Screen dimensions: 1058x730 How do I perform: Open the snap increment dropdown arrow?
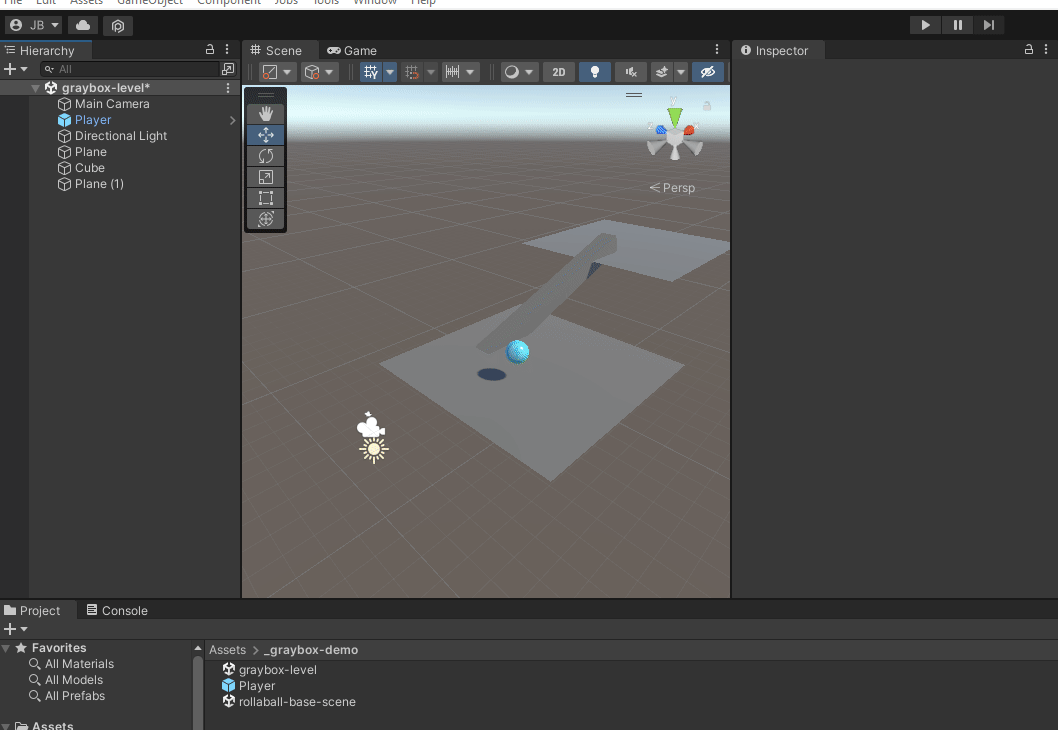click(470, 72)
